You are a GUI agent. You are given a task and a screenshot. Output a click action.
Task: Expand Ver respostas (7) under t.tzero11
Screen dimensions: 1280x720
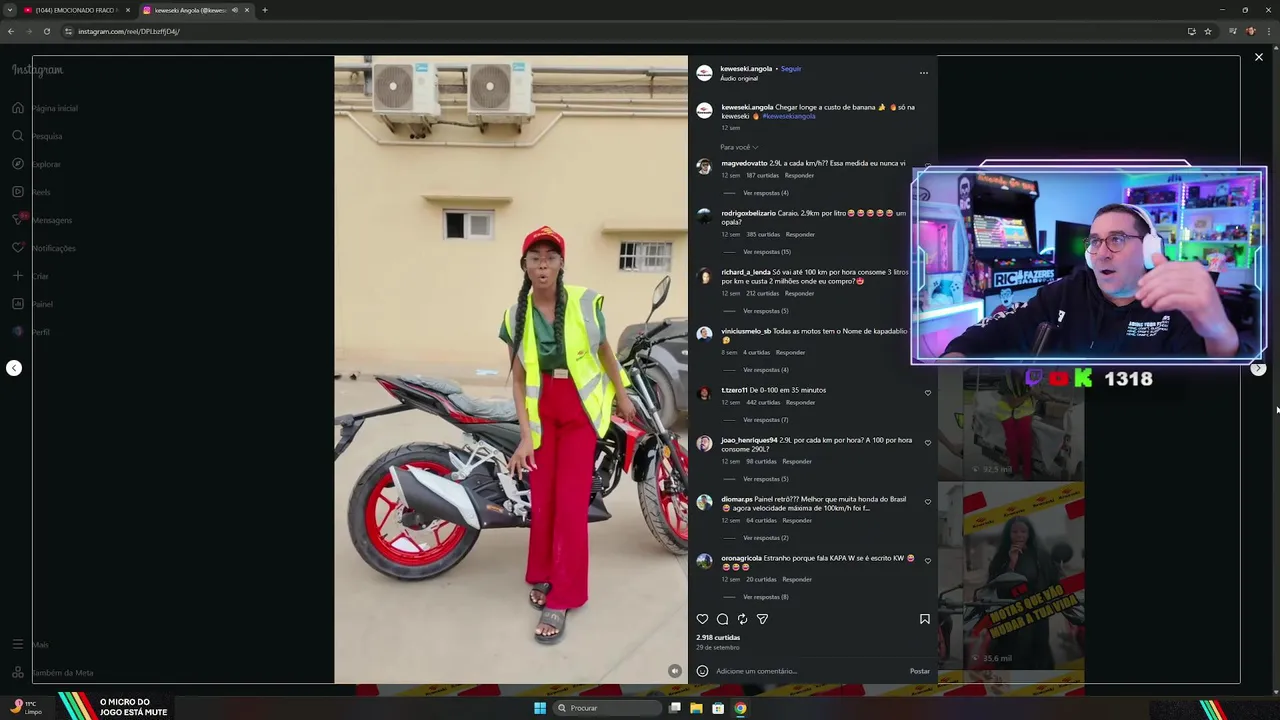[766, 420]
